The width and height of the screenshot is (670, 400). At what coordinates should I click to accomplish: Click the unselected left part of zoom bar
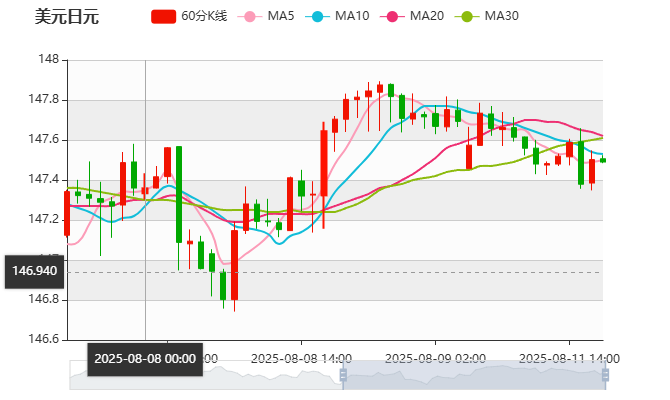pos(206,375)
